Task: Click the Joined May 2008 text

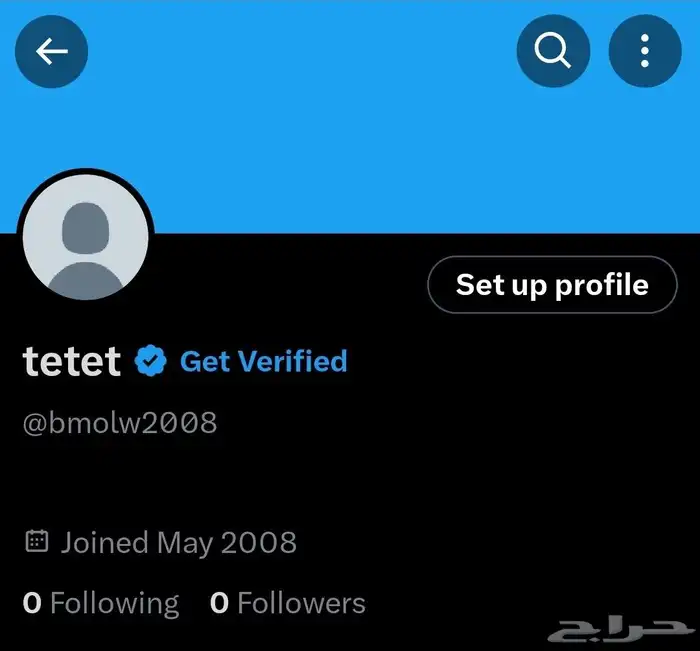Action: [178, 542]
